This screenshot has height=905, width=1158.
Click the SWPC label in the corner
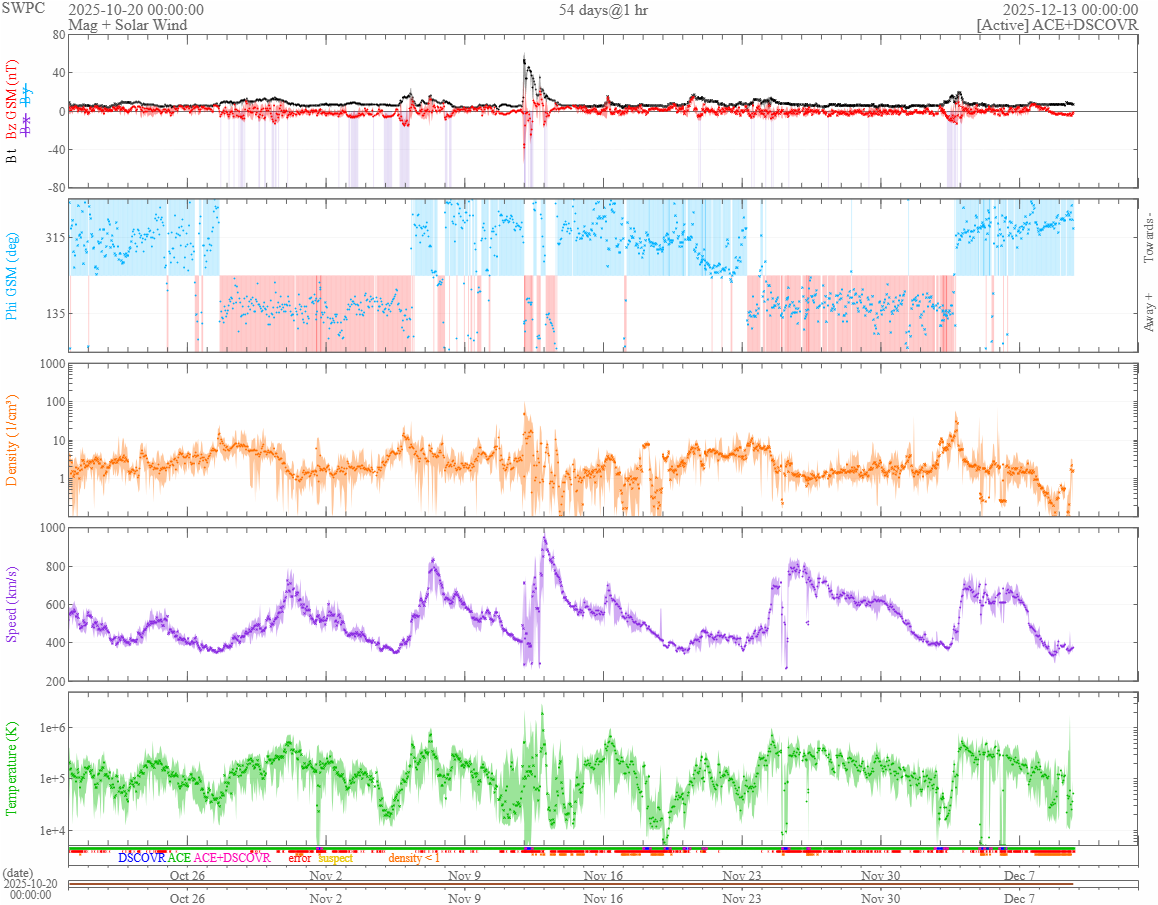tap(23, 8)
